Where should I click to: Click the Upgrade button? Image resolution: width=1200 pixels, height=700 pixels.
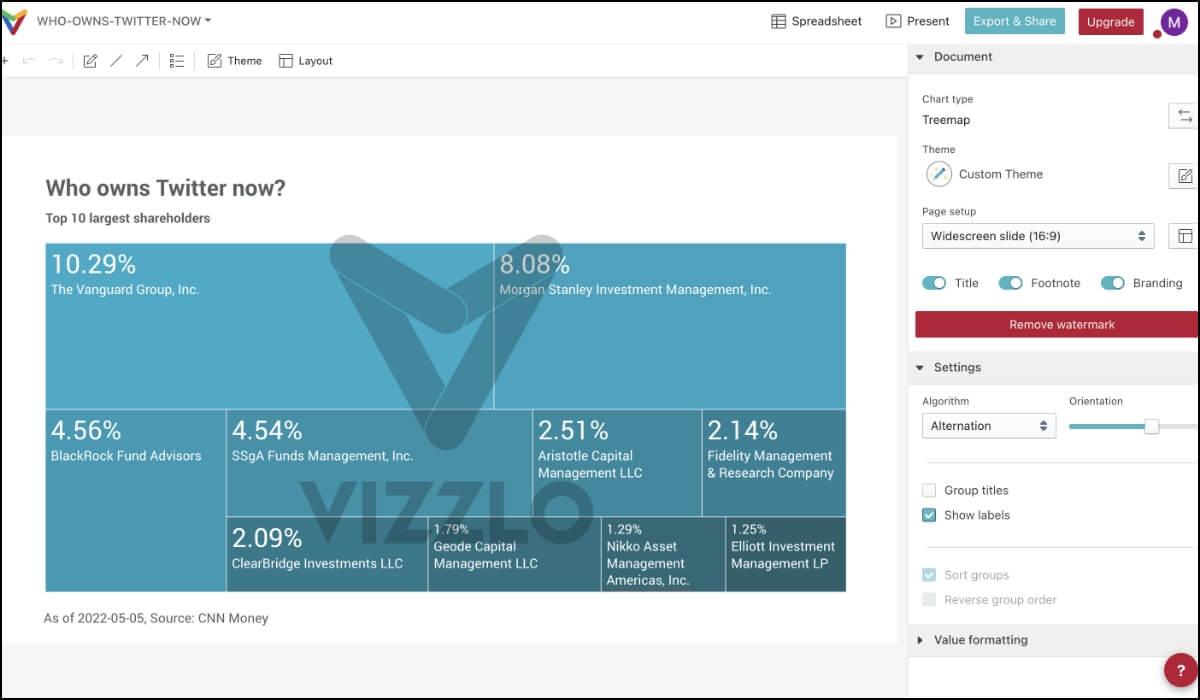pos(1110,21)
